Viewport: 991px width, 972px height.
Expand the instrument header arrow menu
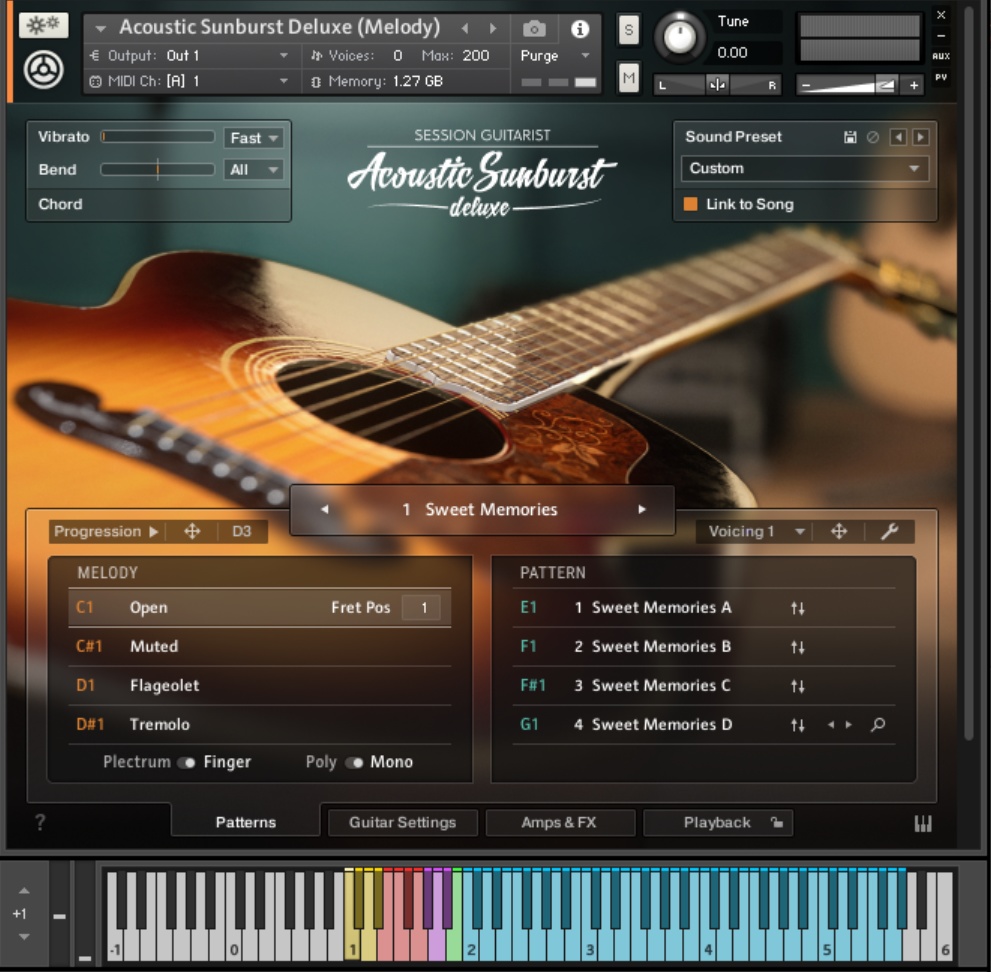(x=100, y=28)
